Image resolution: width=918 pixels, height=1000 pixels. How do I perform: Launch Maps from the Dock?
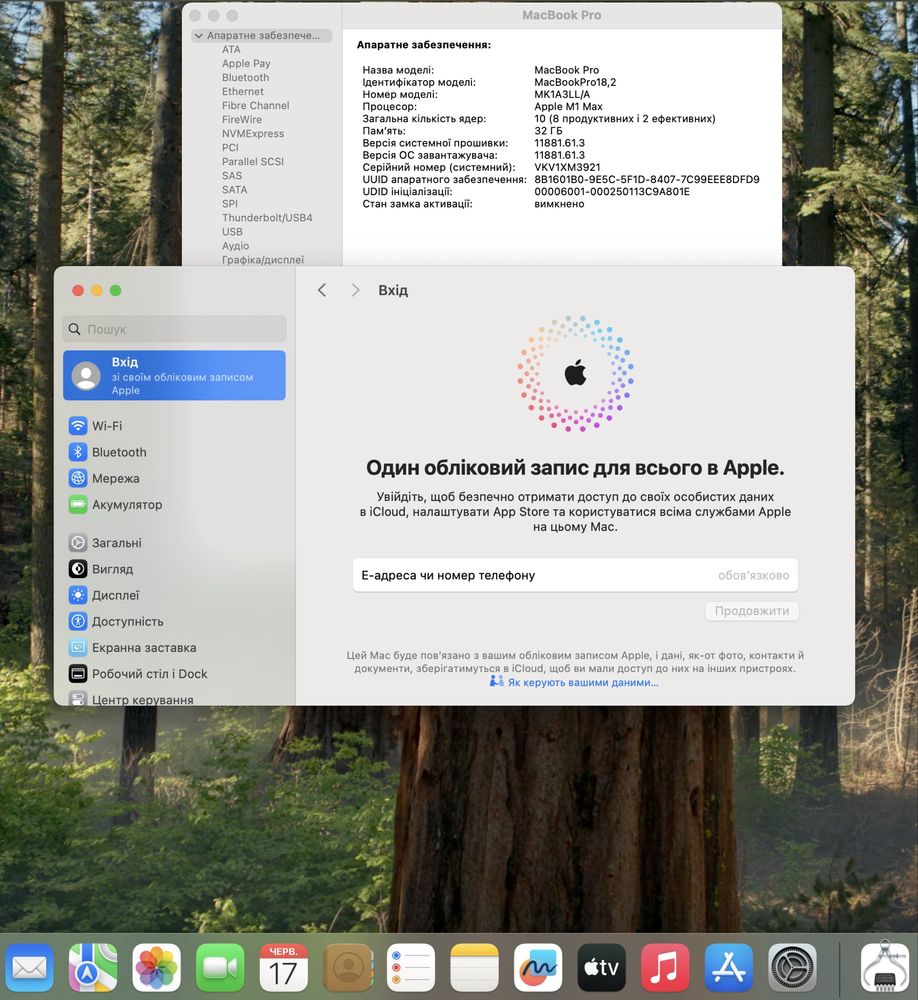tap(93, 967)
